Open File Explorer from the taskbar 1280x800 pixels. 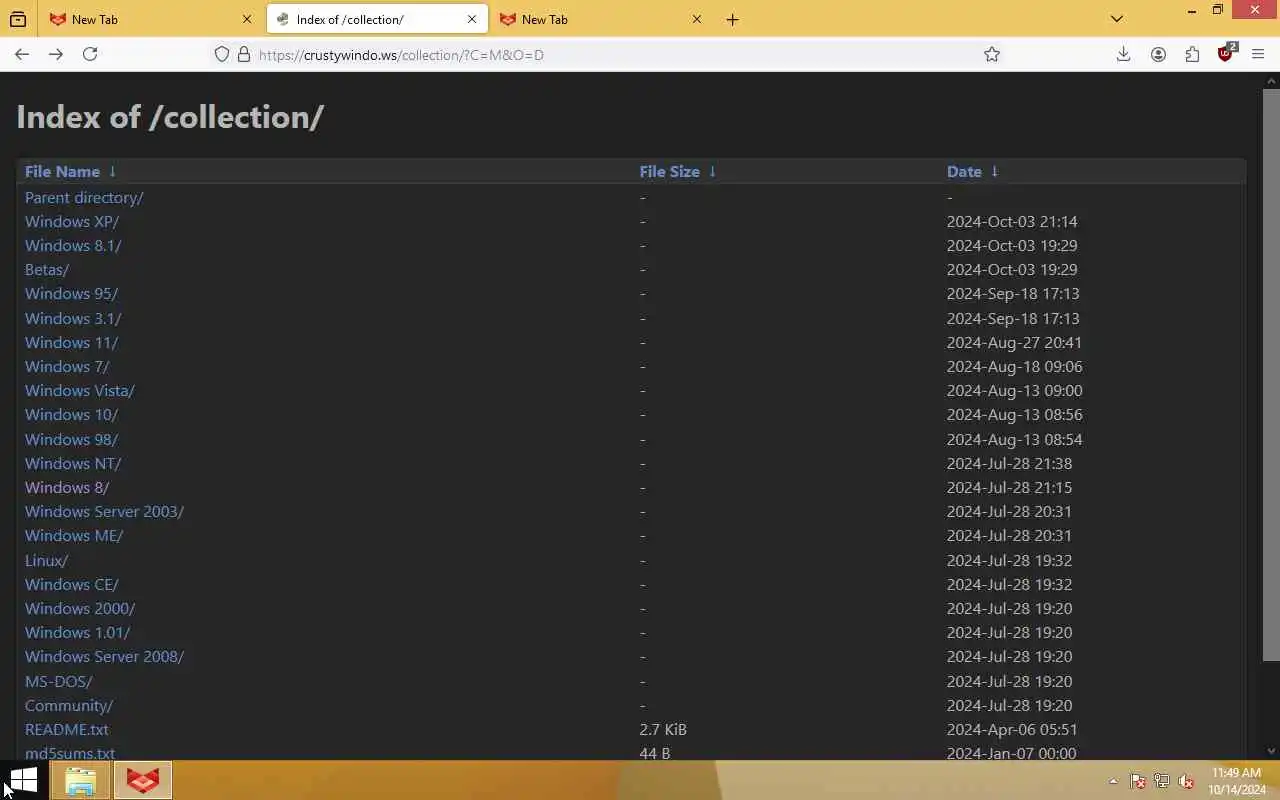coord(81,781)
